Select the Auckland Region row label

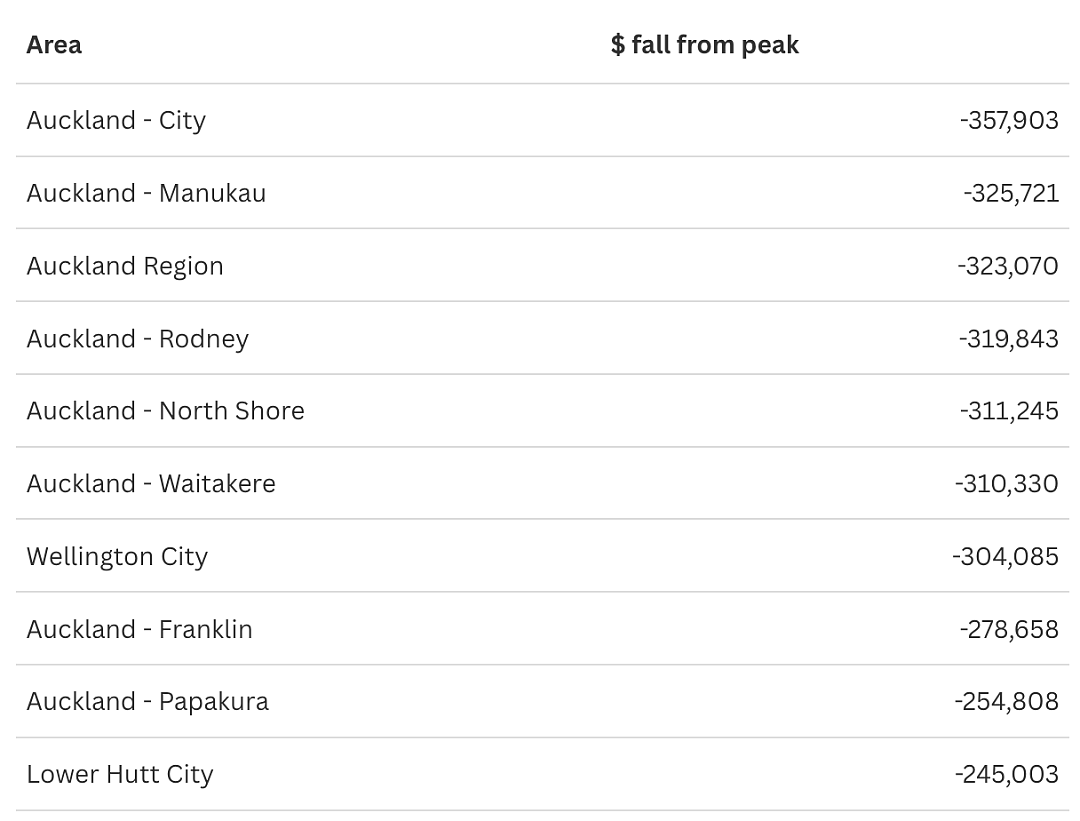pyautogui.click(x=125, y=266)
